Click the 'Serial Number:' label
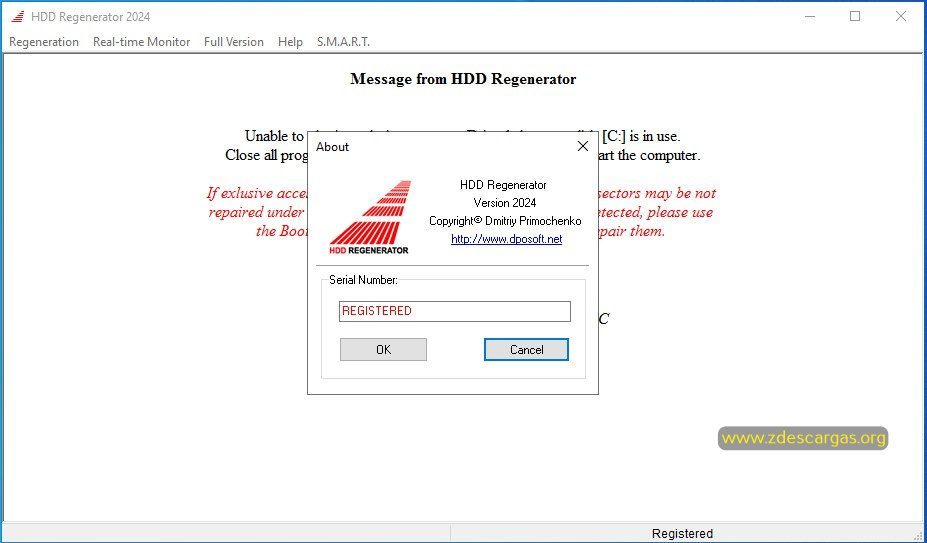This screenshot has height=543, width=927. coord(364,280)
